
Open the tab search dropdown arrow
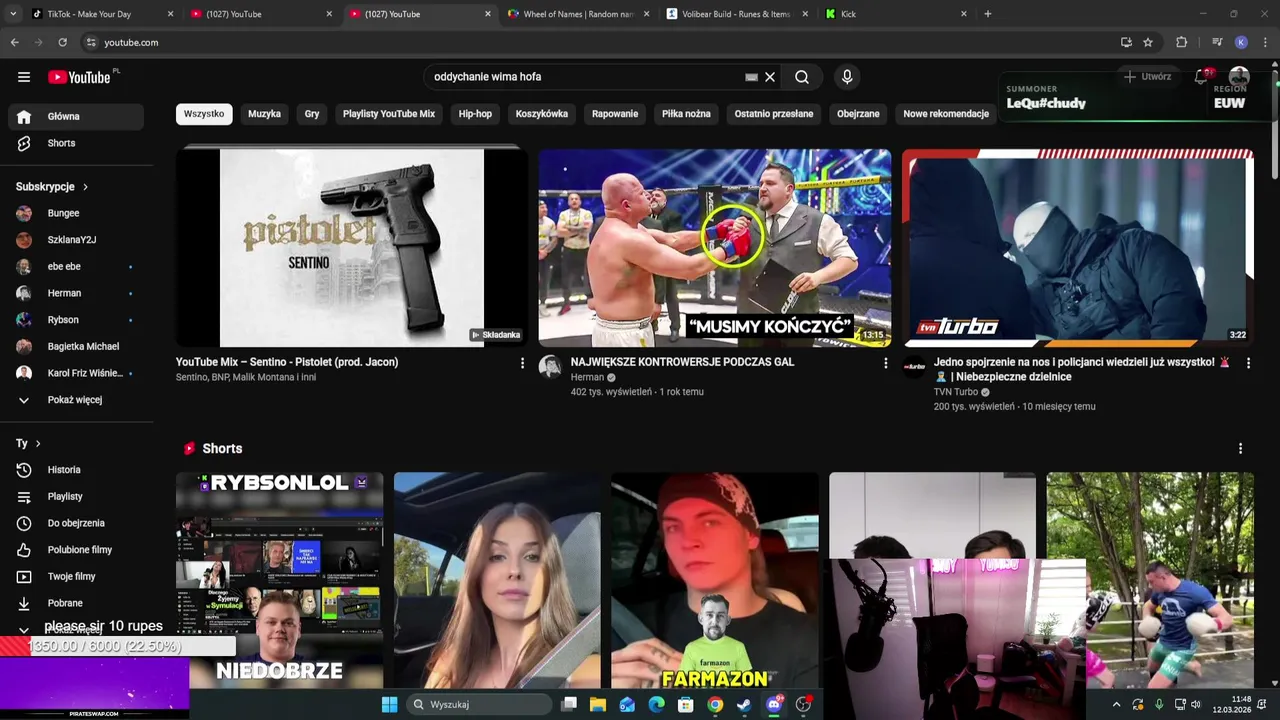click(x=13, y=14)
